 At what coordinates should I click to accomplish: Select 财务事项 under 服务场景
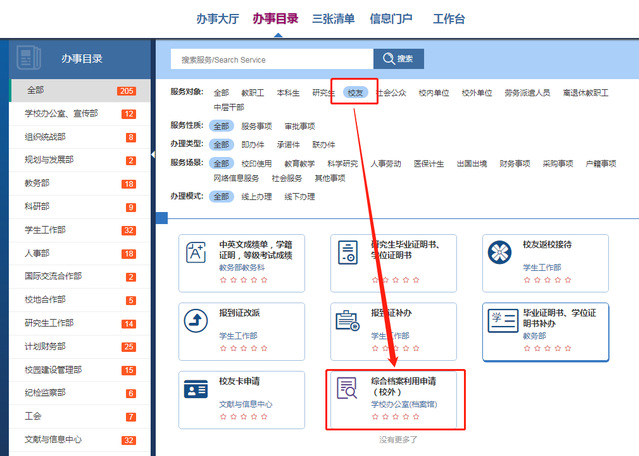(515, 164)
